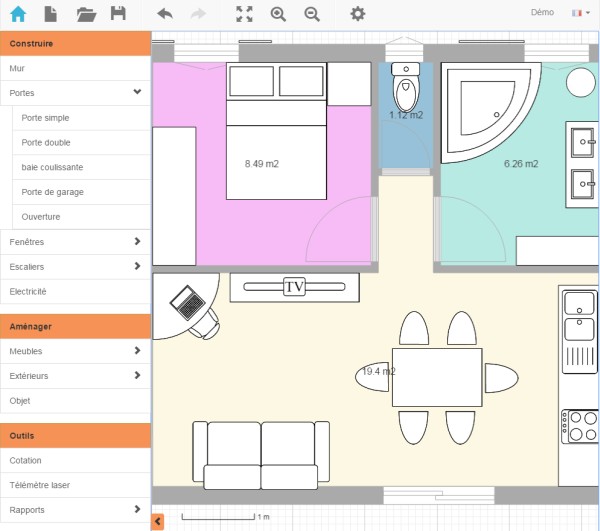
Task: Click the Mur wall tool
Action: (x=17, y=69)
